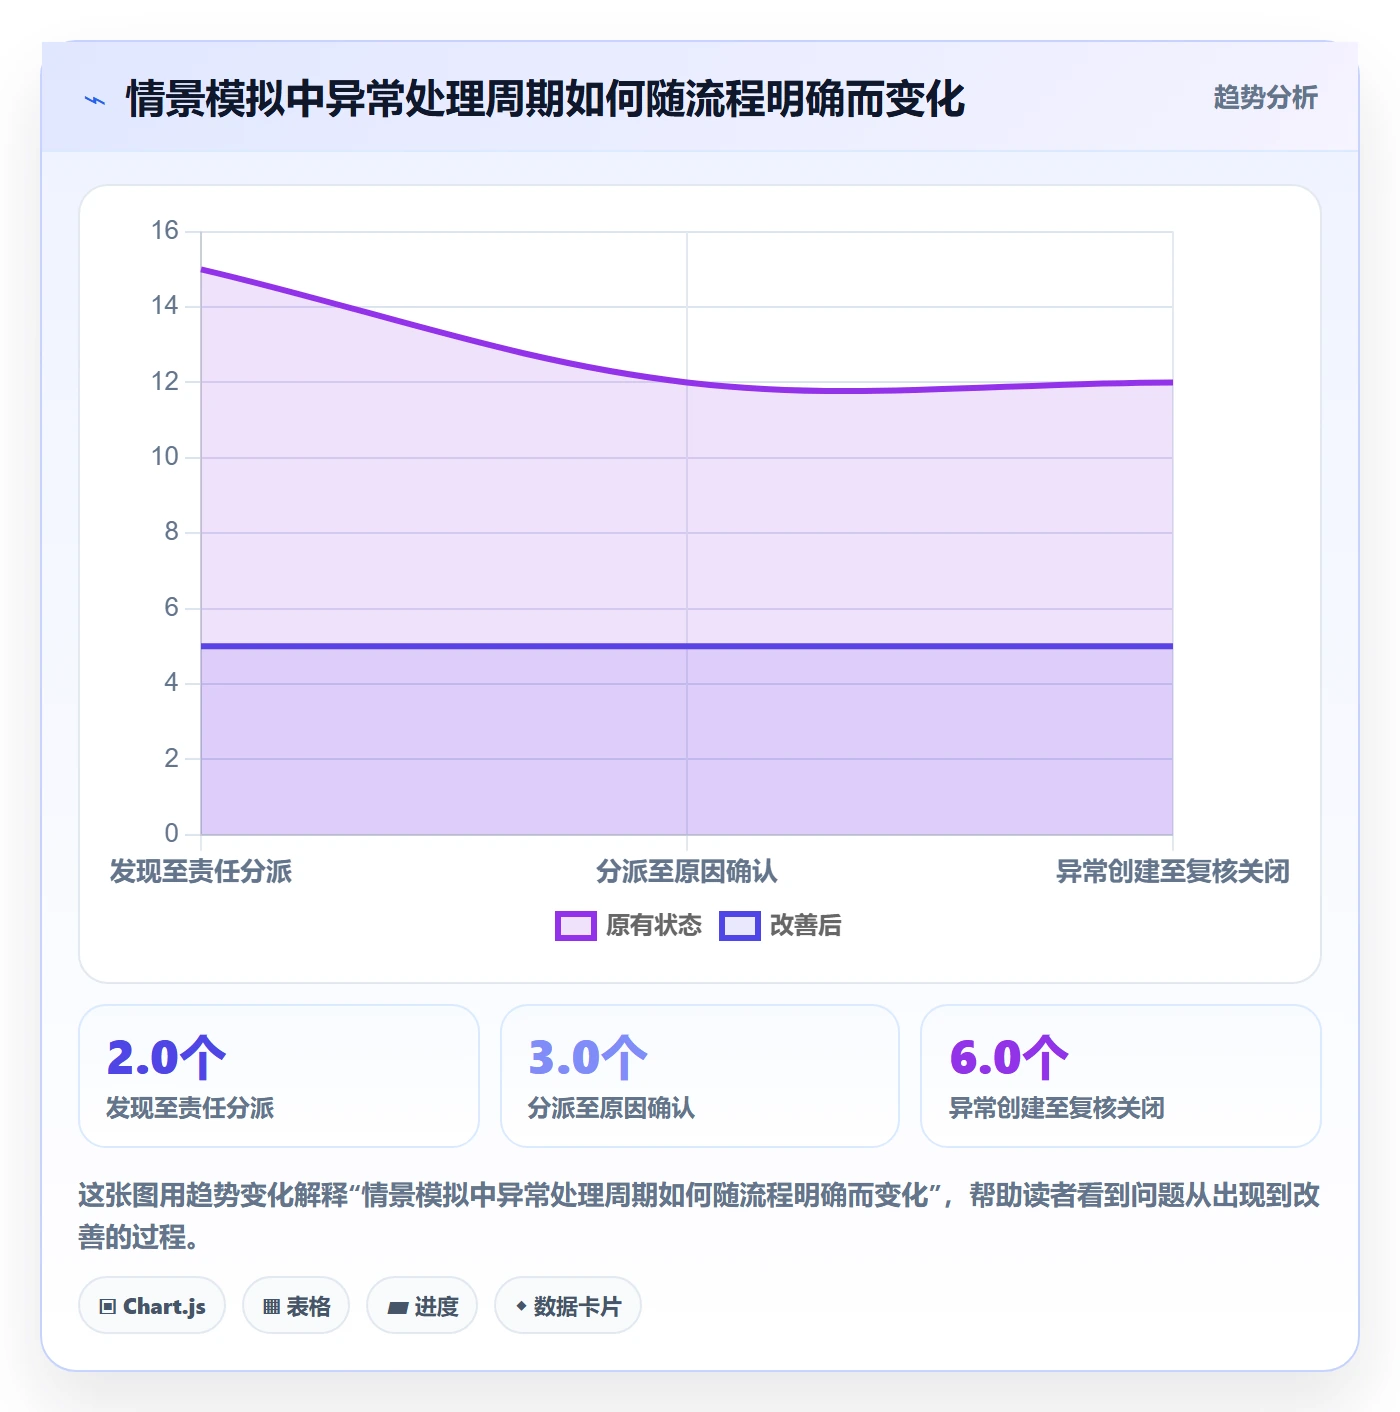Screen dimensions: 1400x1412
Task: Click the 2.0个 value text
Action: (167, 1057)
